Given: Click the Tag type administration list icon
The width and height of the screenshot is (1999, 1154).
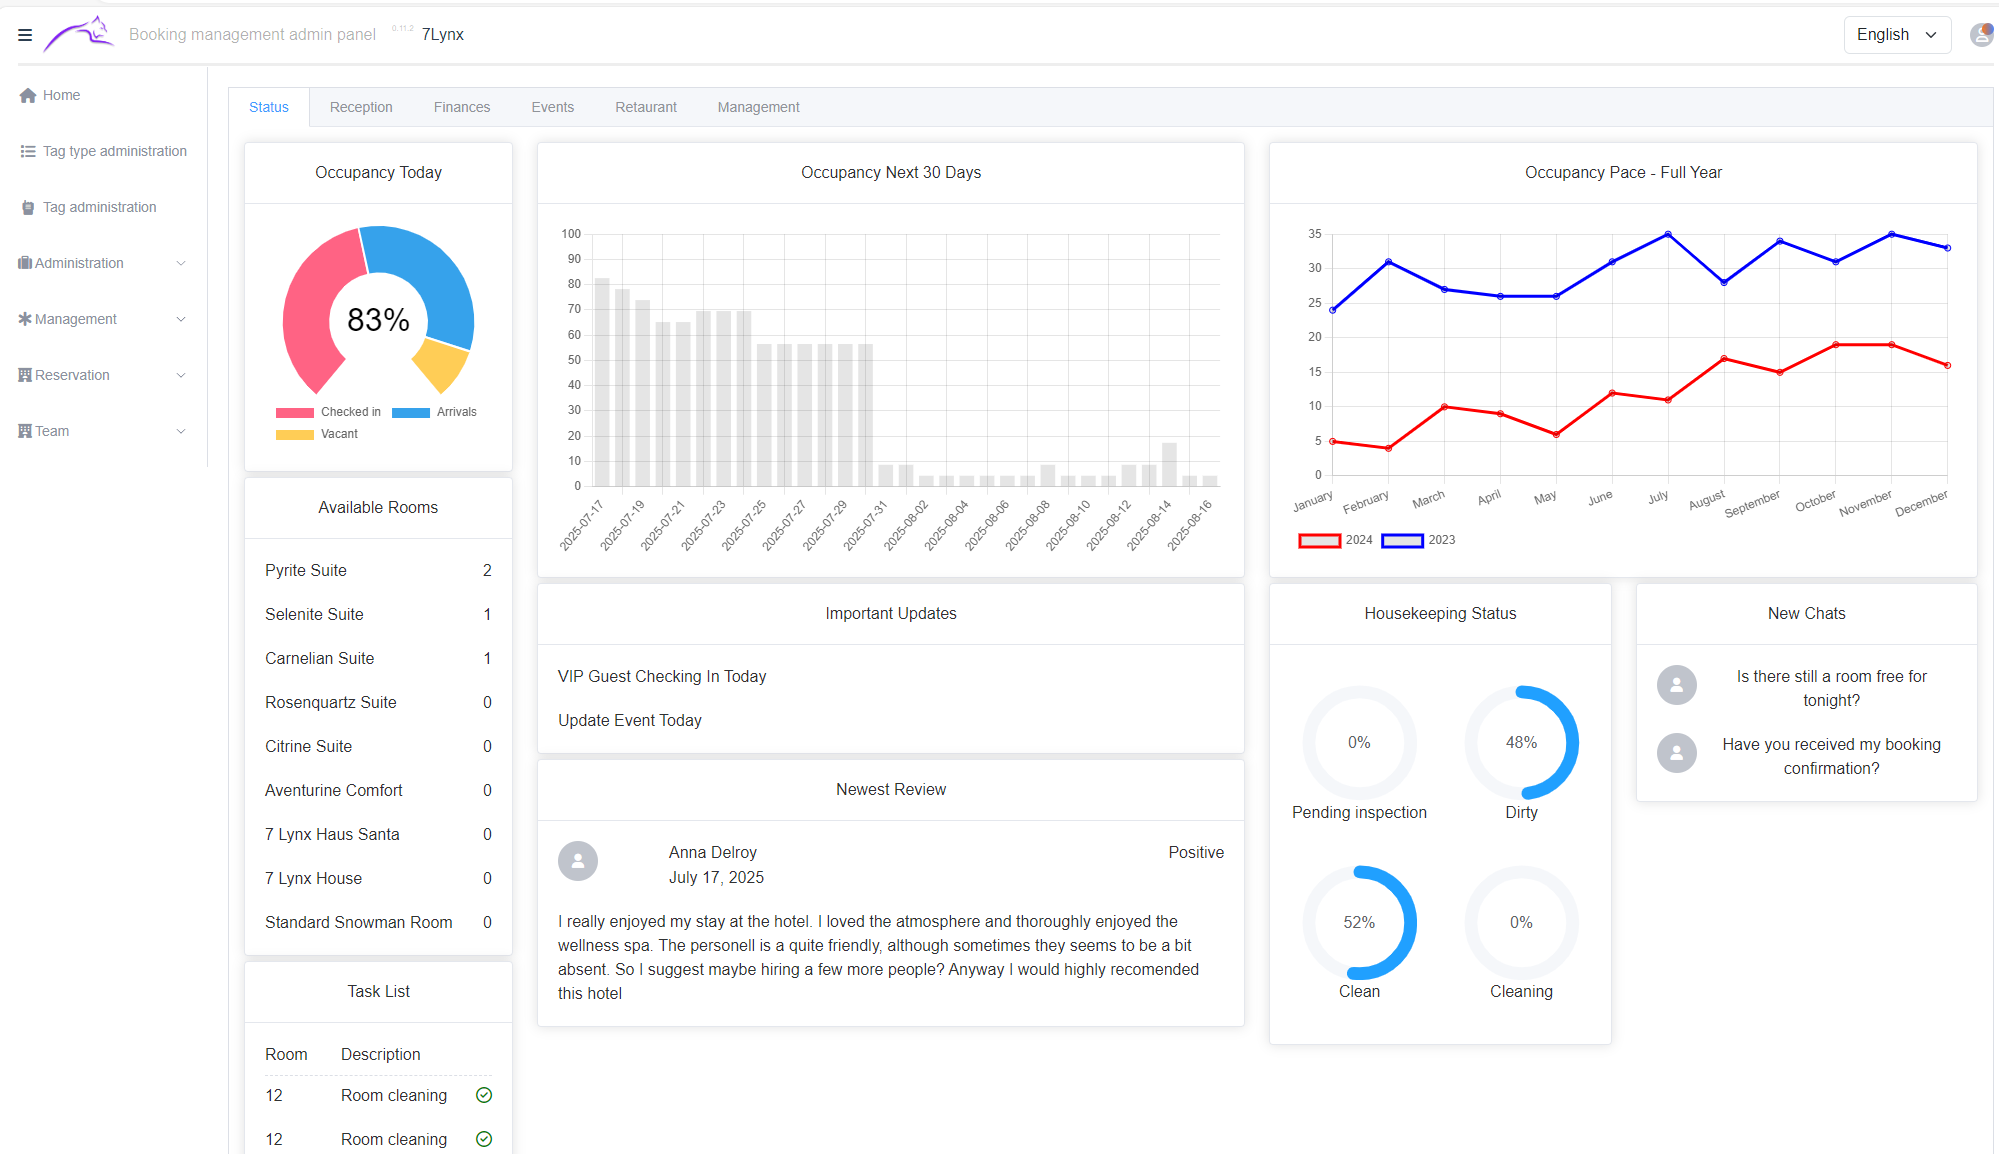Looking at the screenshot, I should tap(28, 152).
